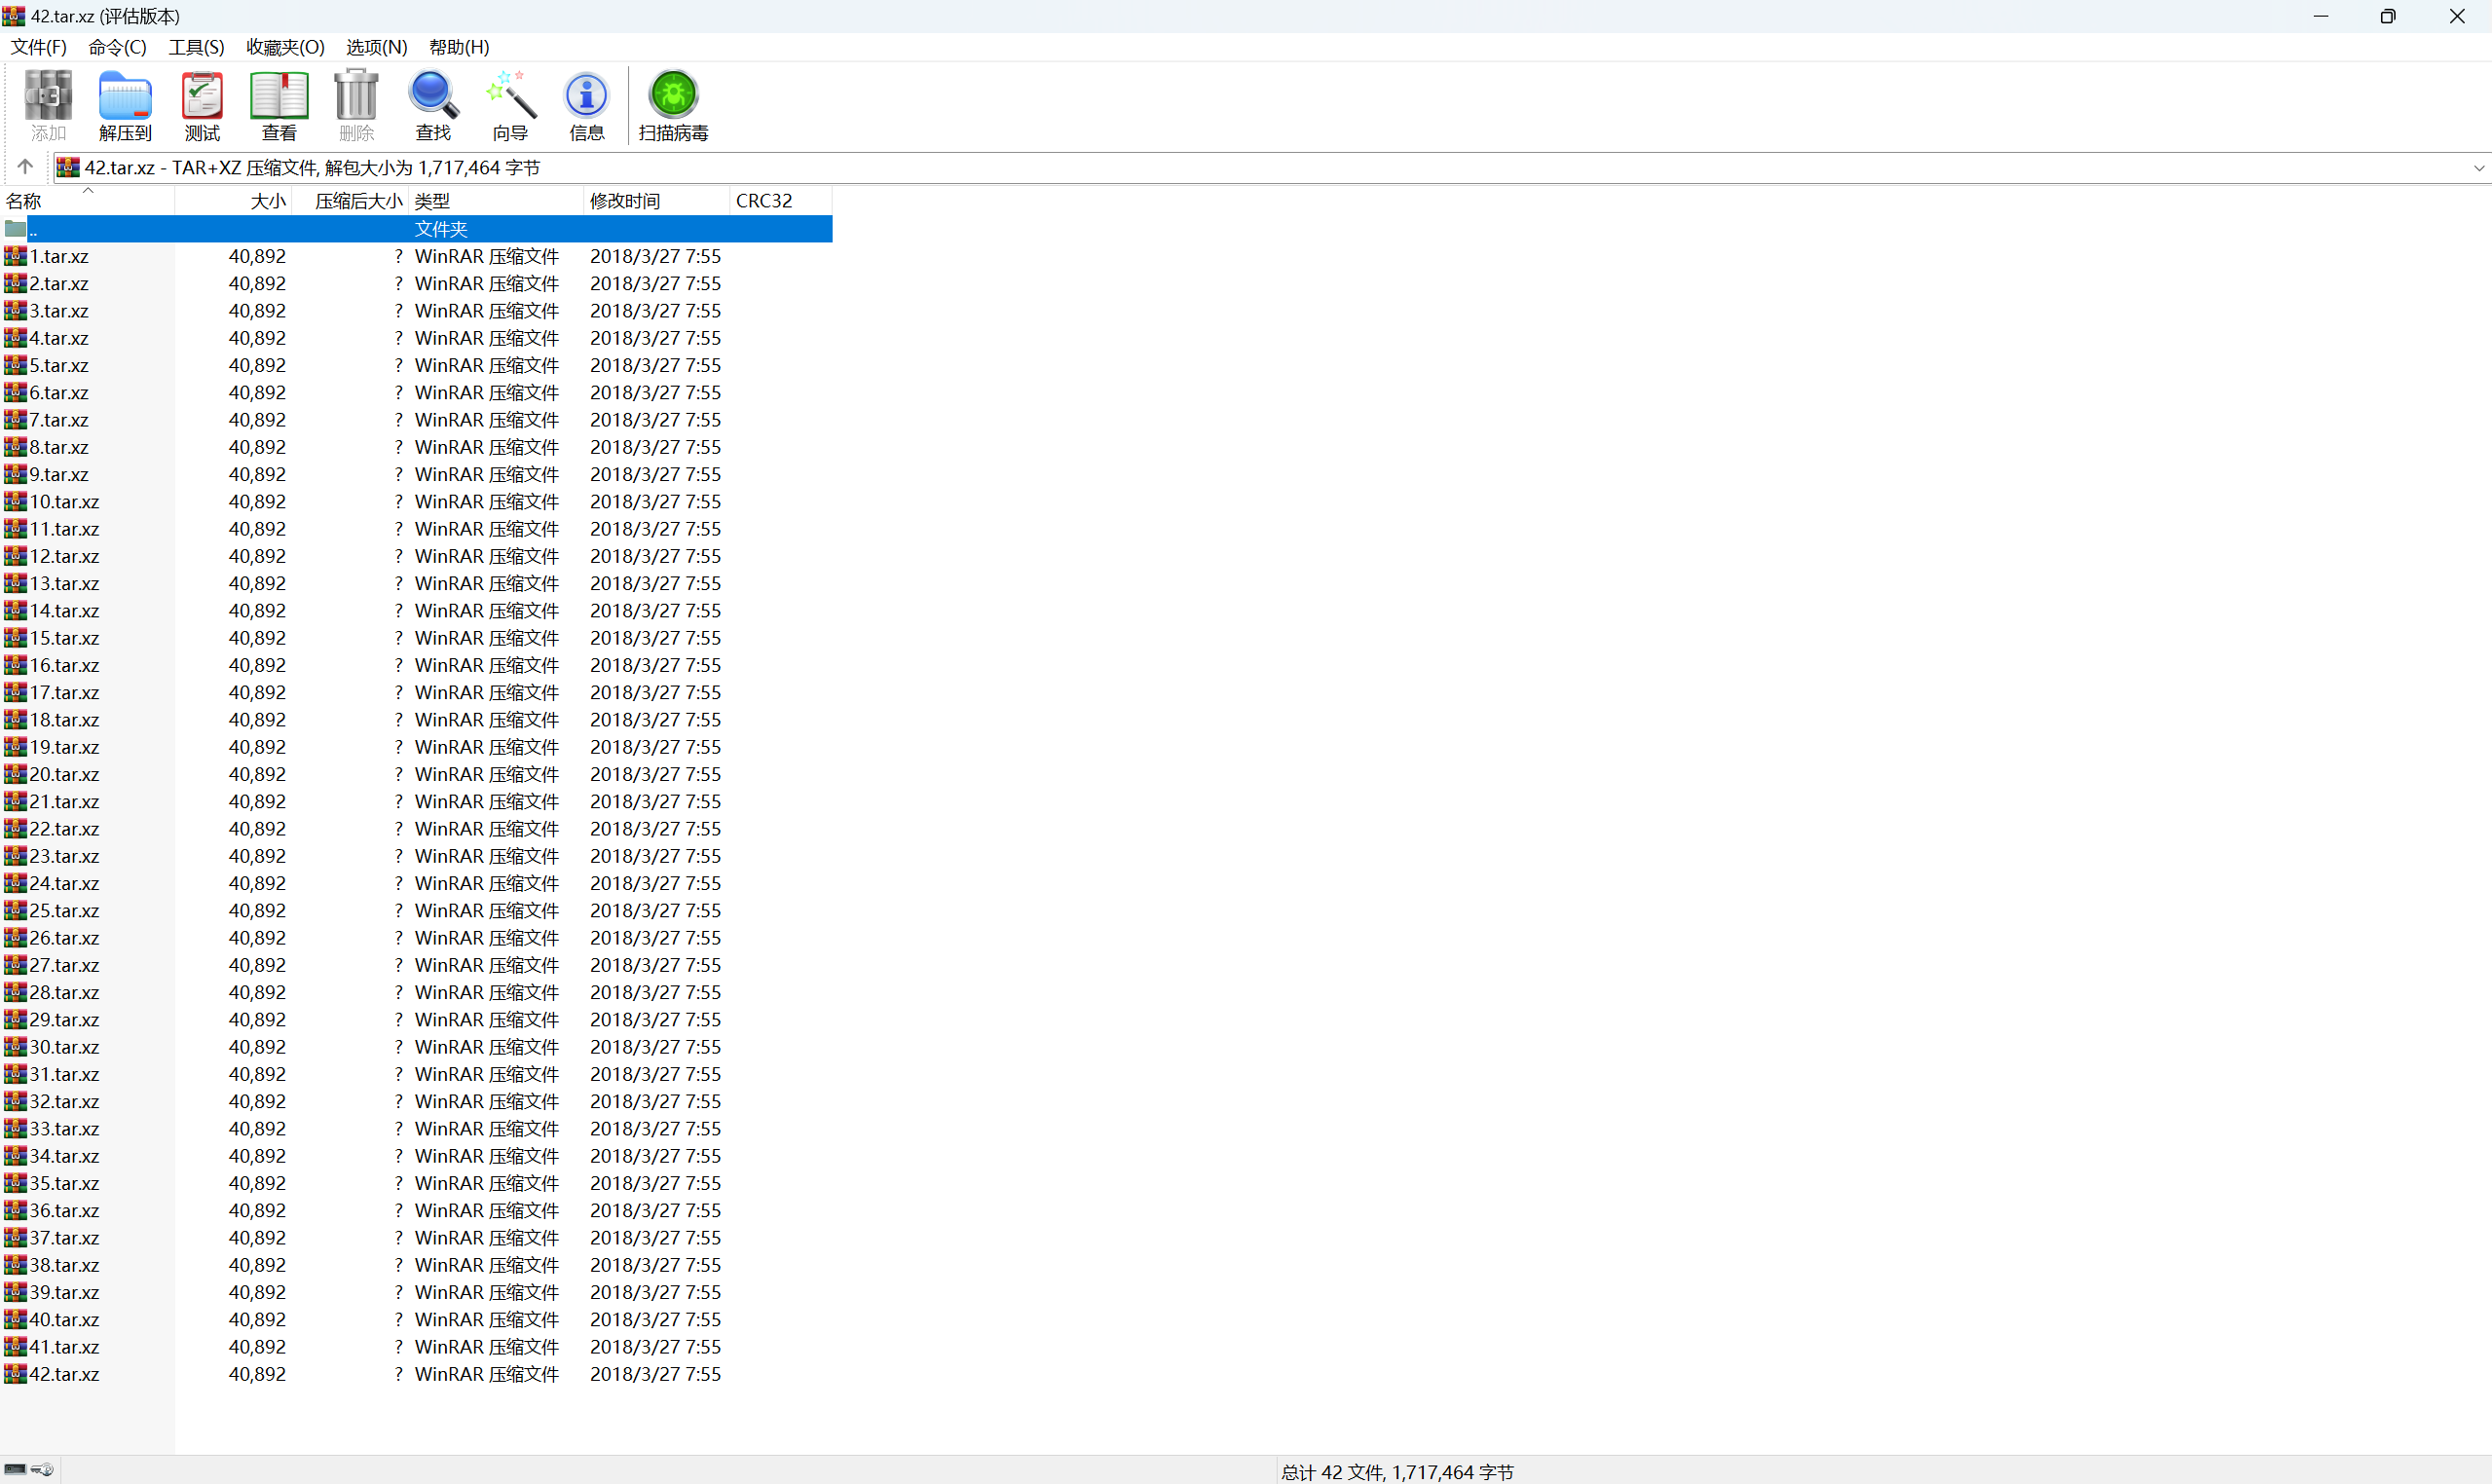Run the 测试 (Test) archive tool

pos(202,105)
